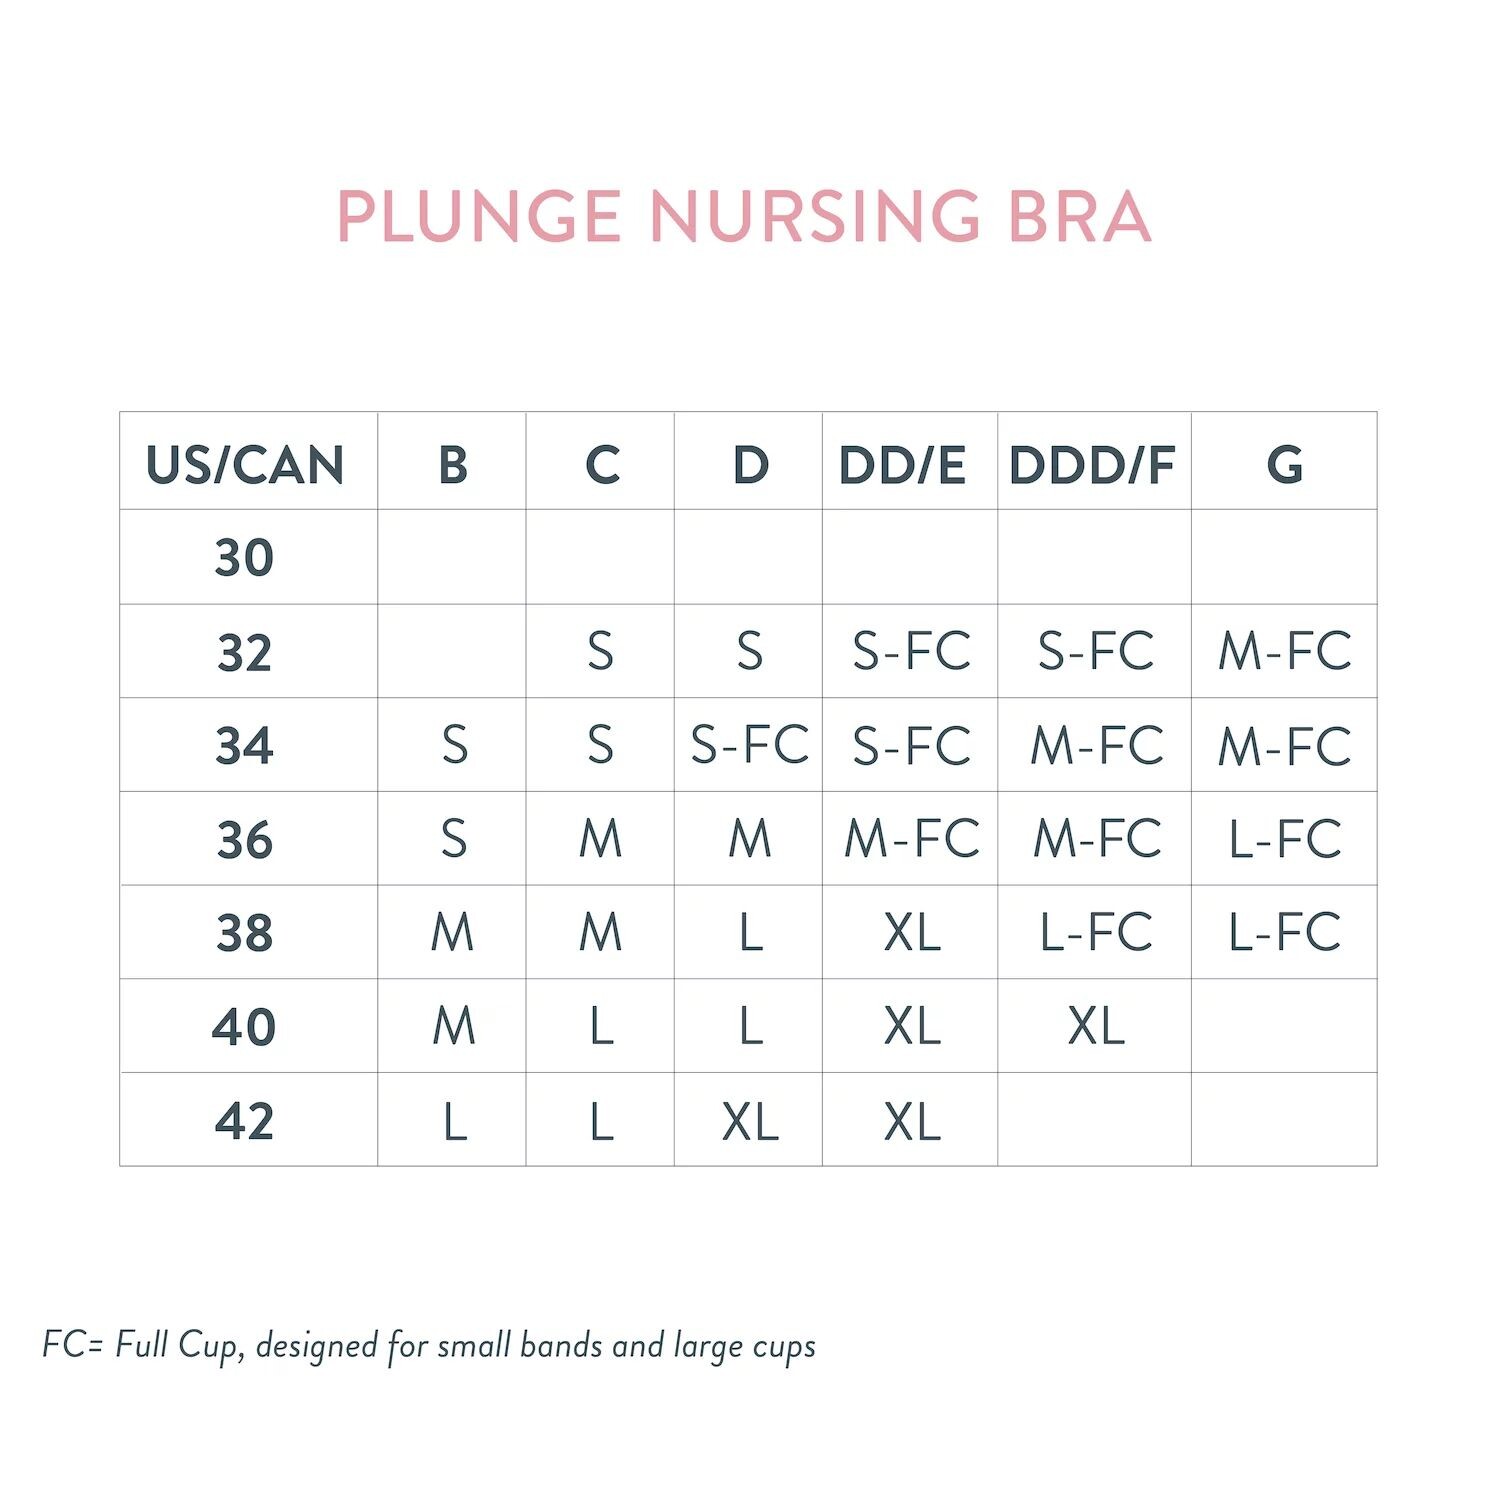Screen dimensions: 1500x1500
Task: Click the M-FC cell for 32 G
Action: click(x=1285, y=652)
